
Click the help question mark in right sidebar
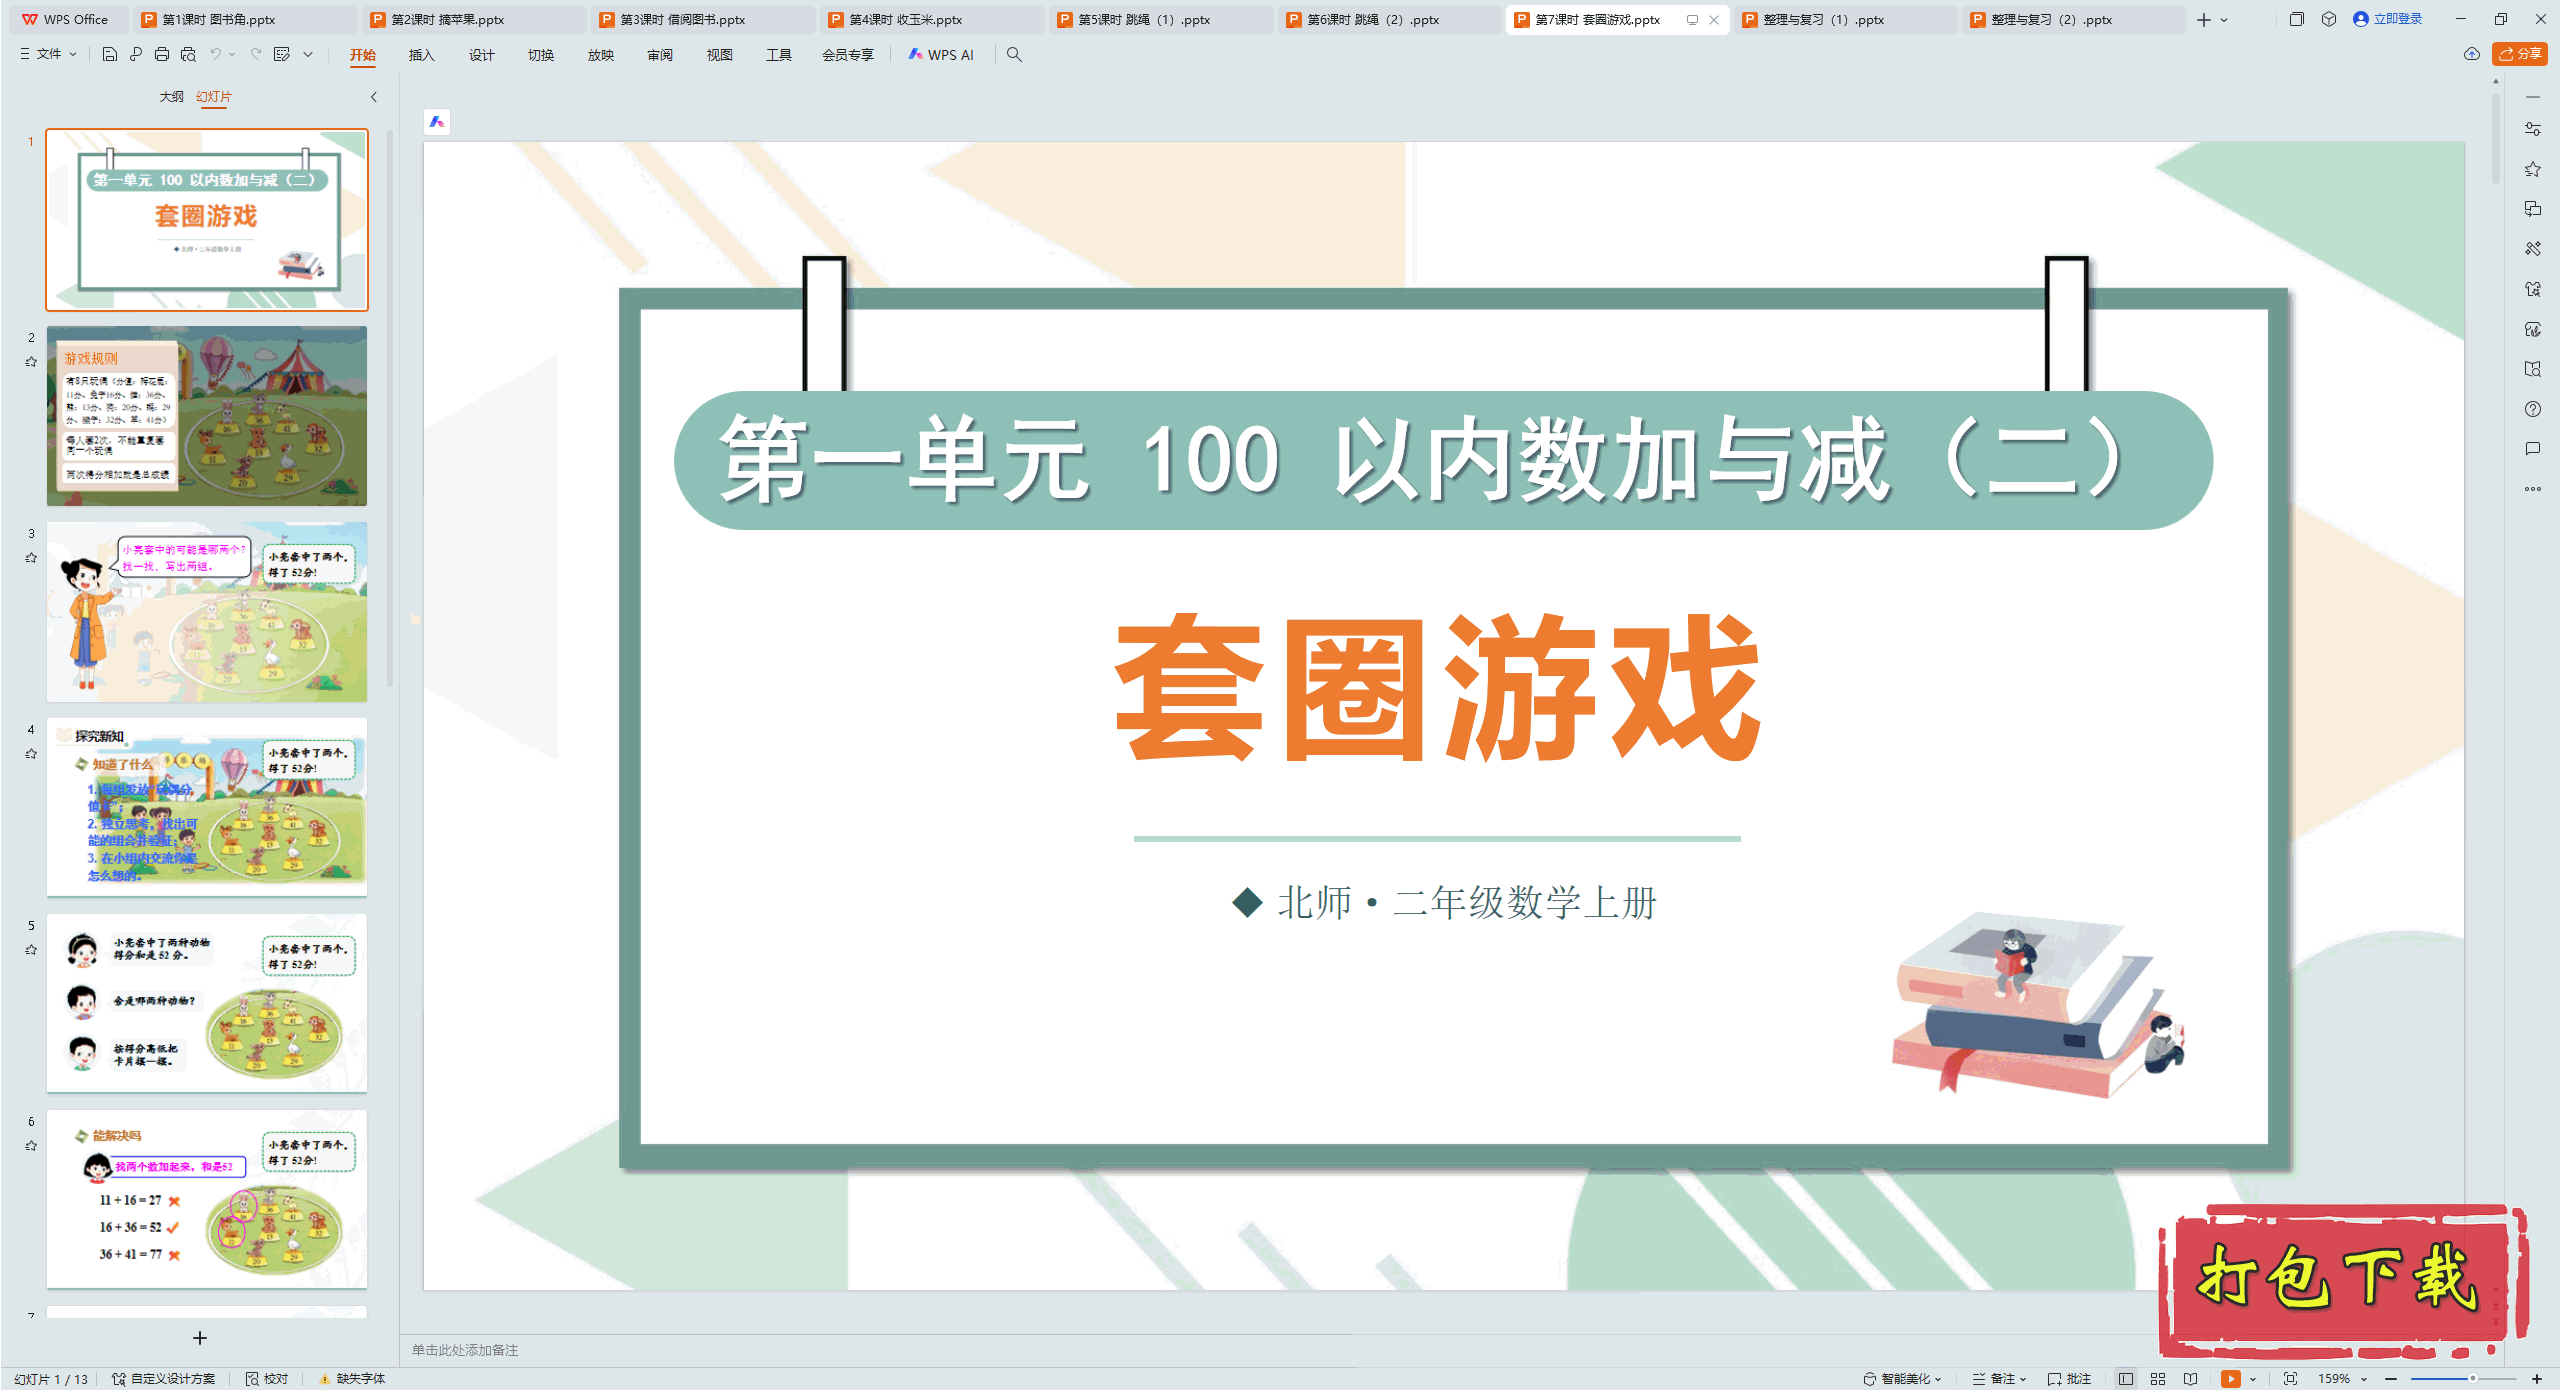point(2532,409)
